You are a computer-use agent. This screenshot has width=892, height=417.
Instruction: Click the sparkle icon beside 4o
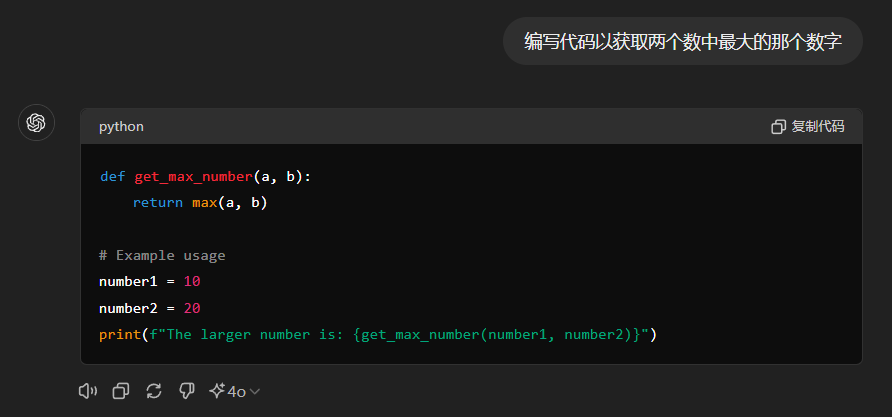216,391
